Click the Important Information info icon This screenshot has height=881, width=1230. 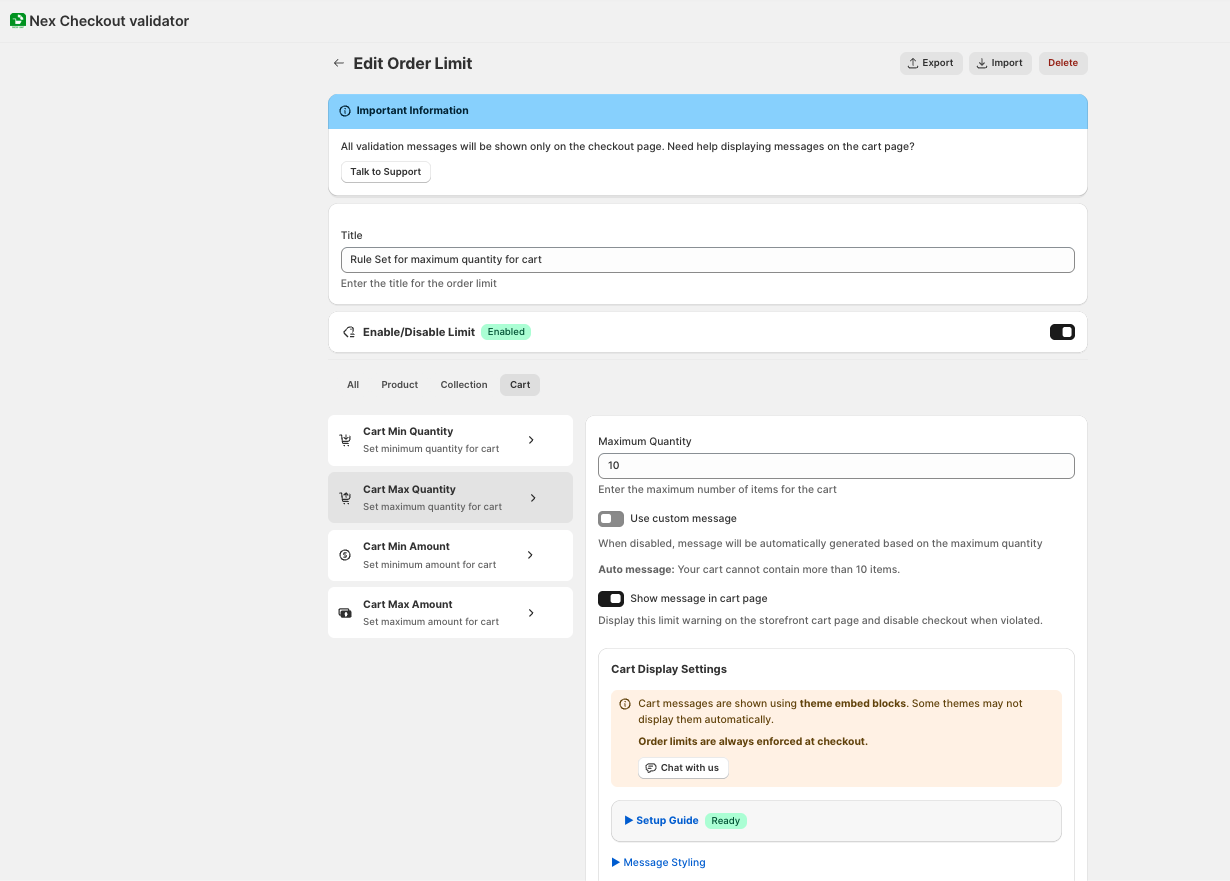tap(345, 111)
